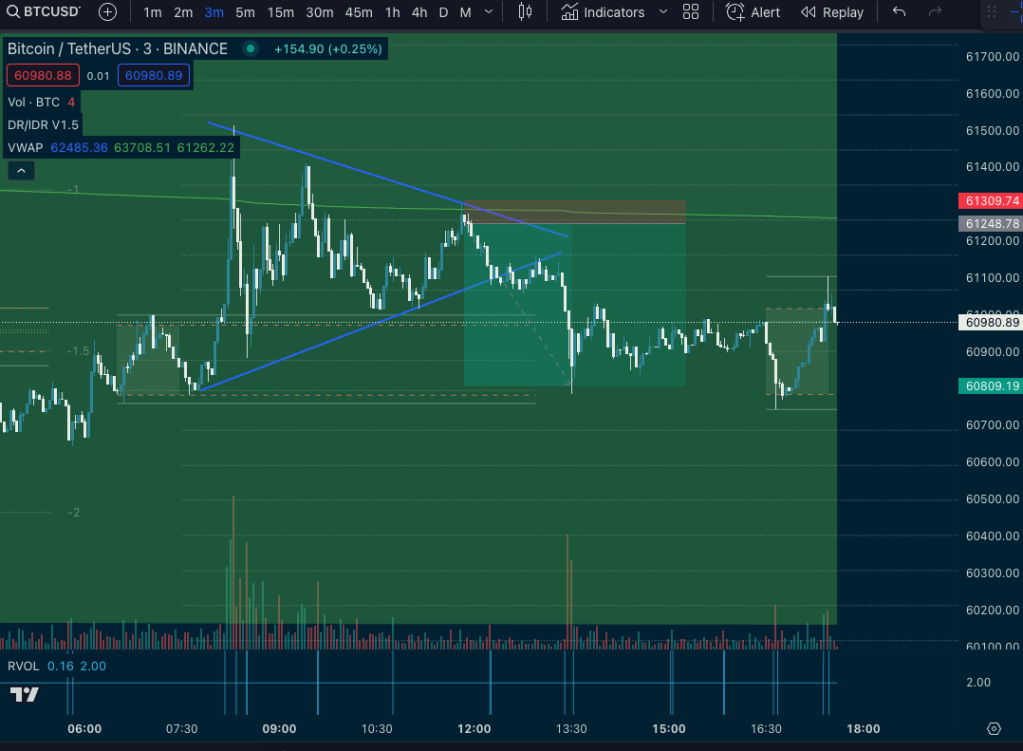Collapse the indicator legend with chevron
The height and width of the screenshot is (751, 1023).
click(x=22, y=171)
